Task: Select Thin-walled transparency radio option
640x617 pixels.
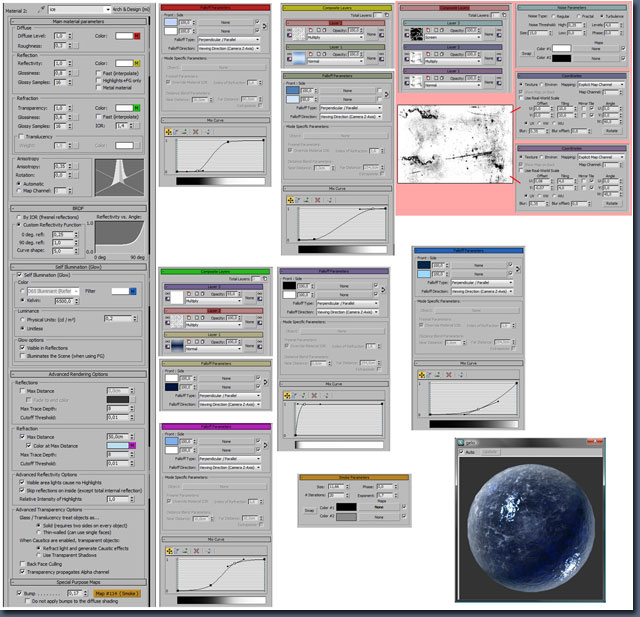Action: point(39,532)
